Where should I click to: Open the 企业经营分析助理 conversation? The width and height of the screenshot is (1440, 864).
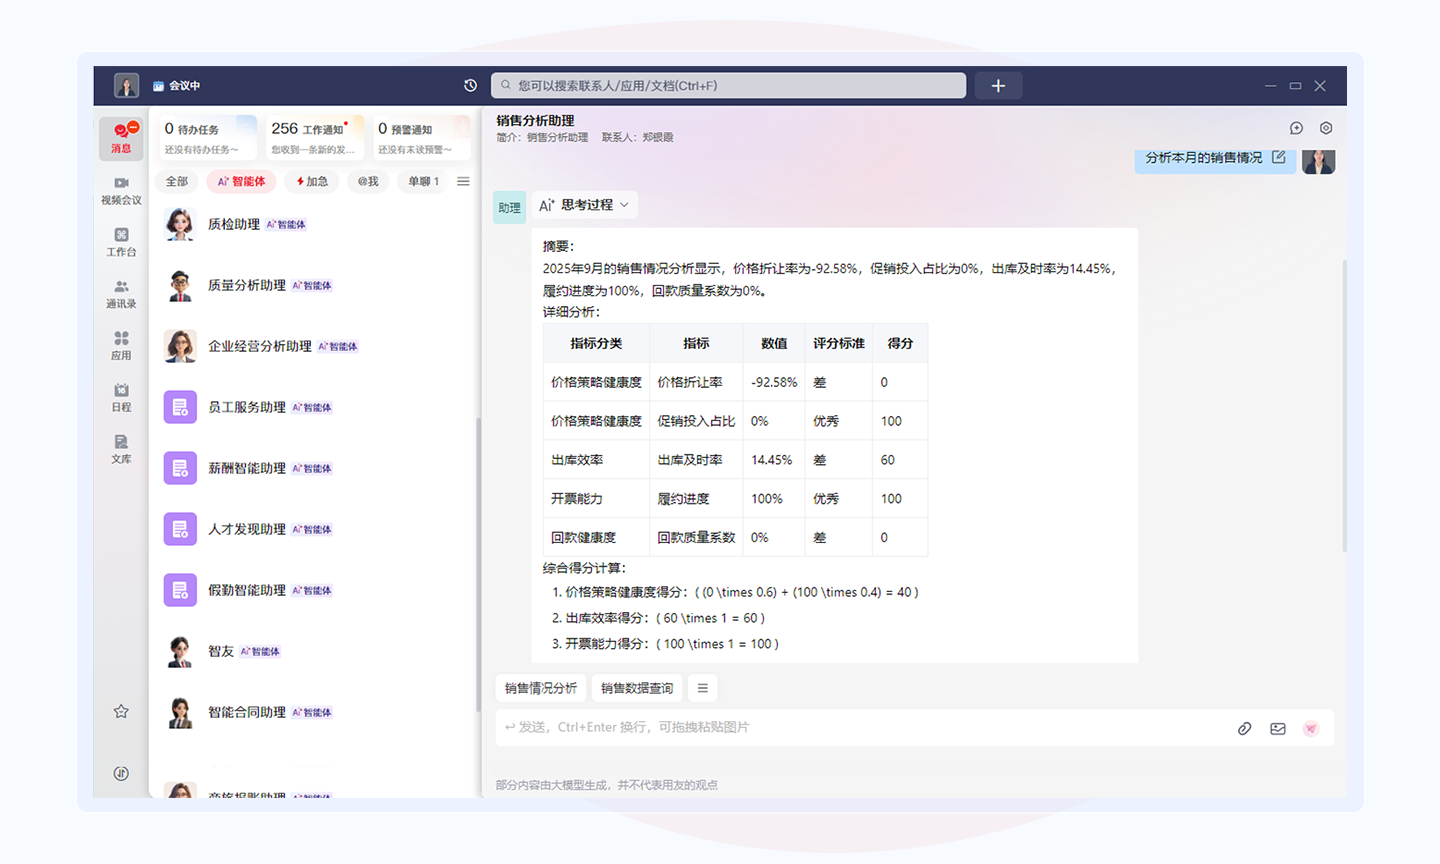coord(260,346)
